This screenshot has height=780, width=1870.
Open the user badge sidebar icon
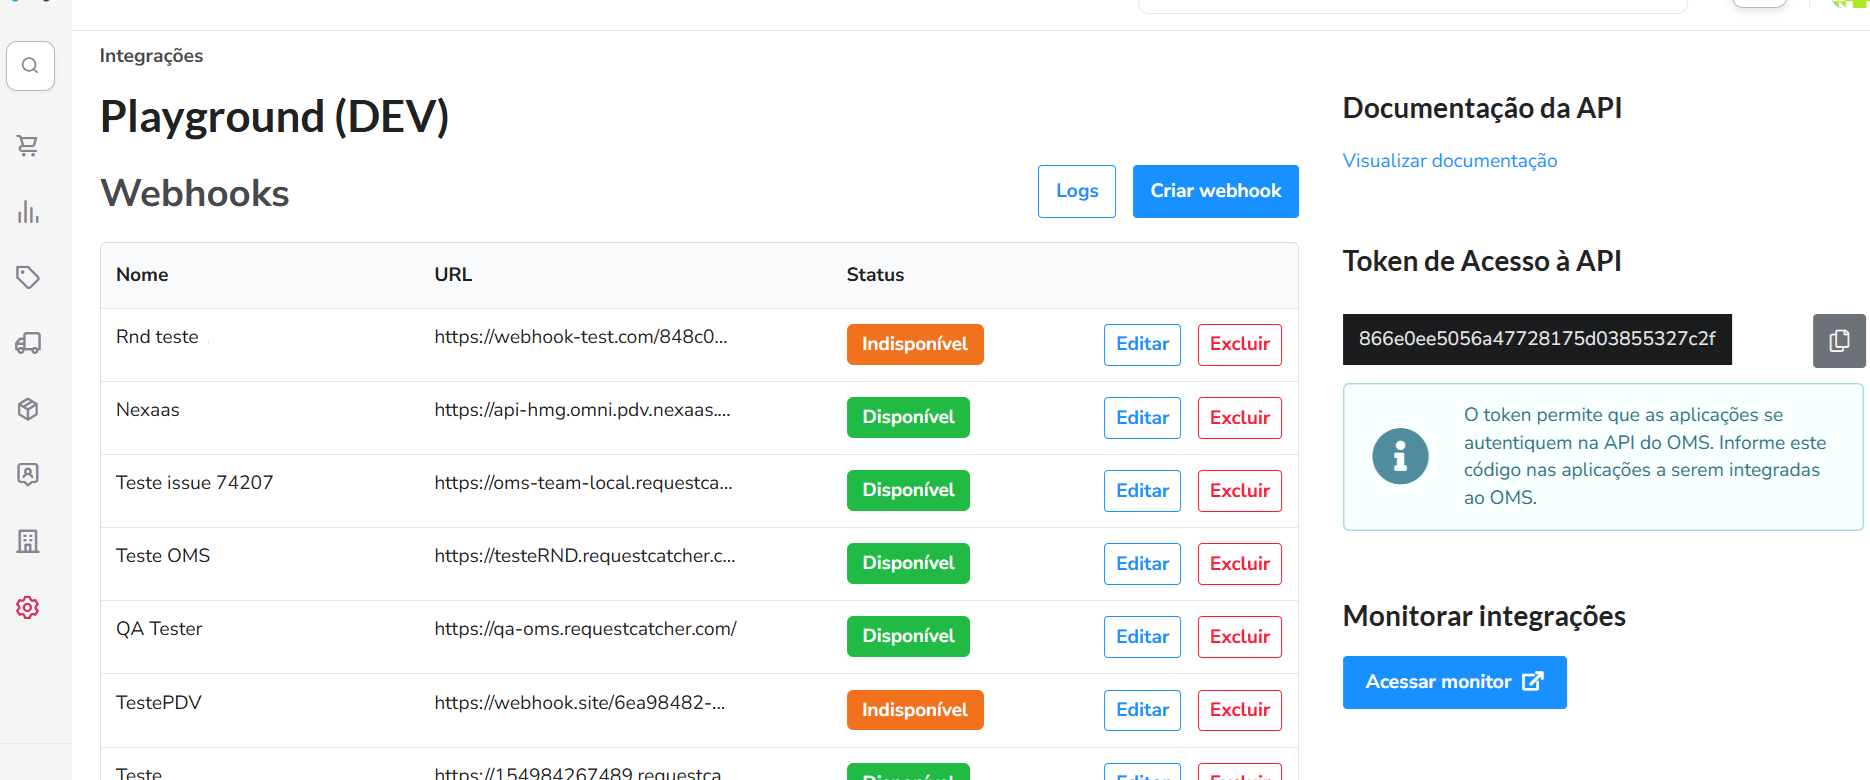(28, 474)
